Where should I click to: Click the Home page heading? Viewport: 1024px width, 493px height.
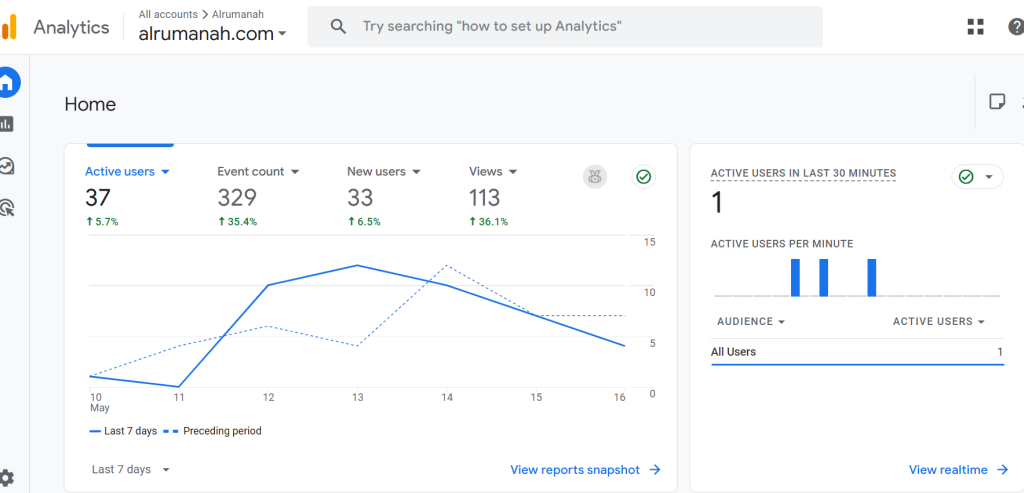point(90,104)
